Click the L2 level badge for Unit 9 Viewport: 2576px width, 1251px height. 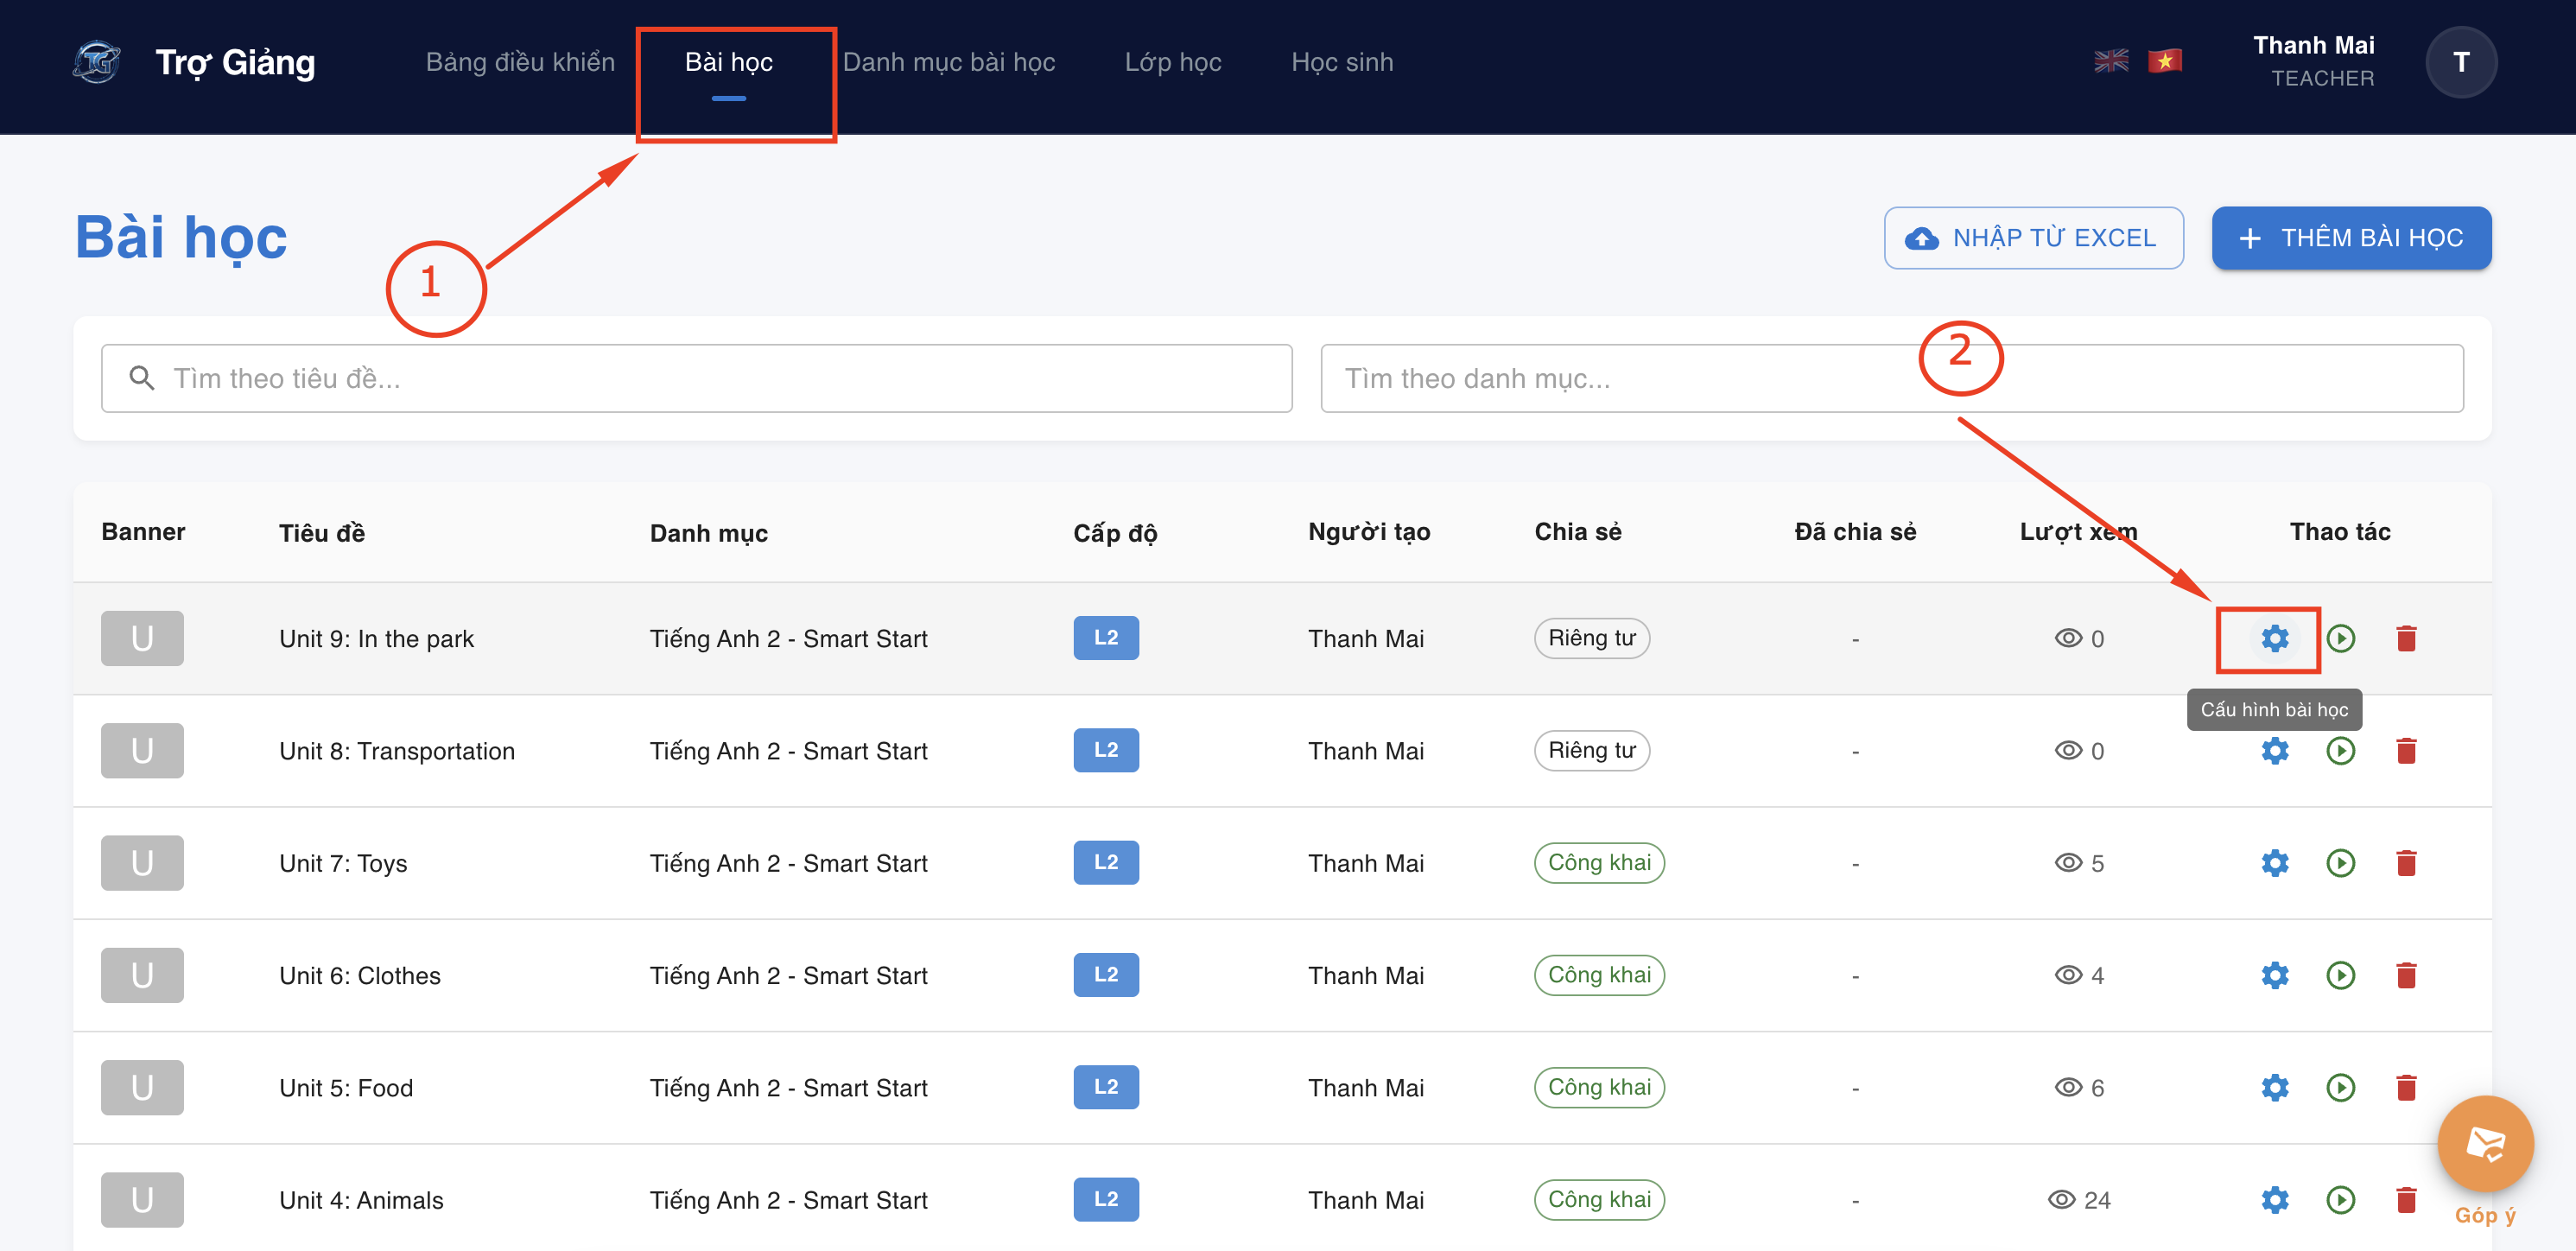[1106, 638]
